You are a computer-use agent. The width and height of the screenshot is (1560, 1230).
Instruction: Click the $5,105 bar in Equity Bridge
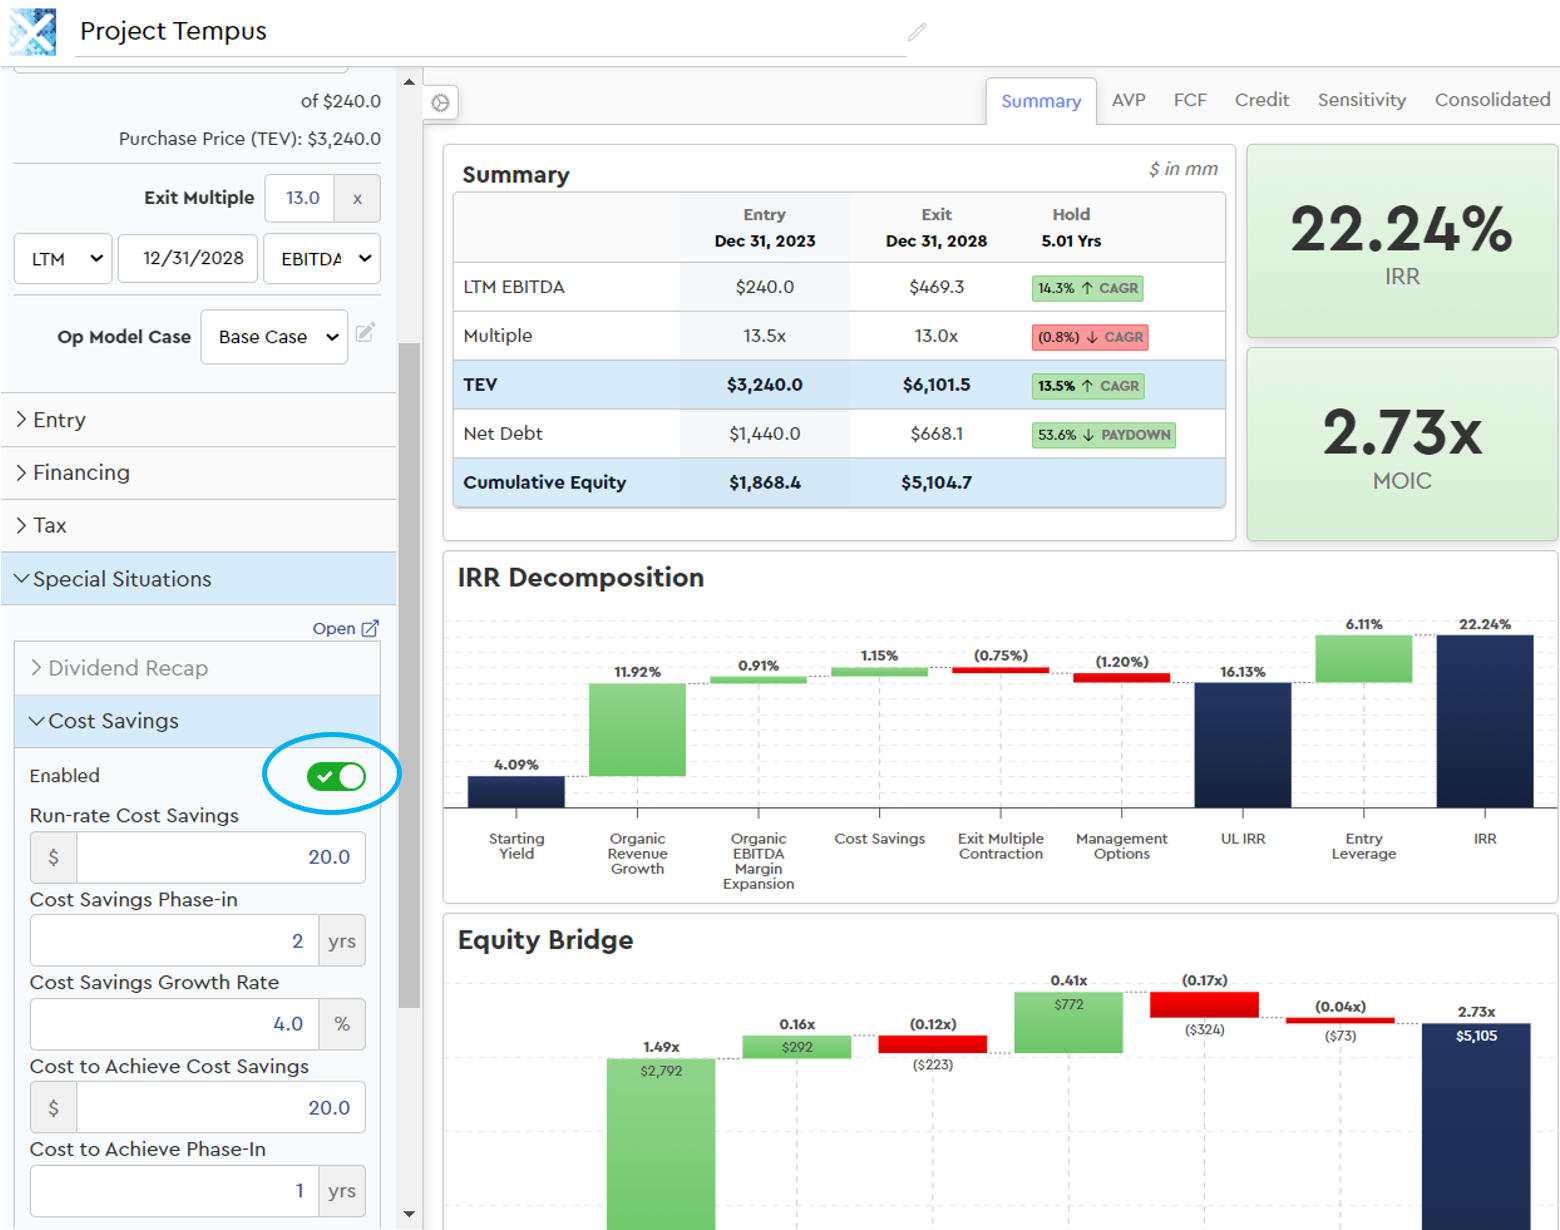coord(1476,1127)
